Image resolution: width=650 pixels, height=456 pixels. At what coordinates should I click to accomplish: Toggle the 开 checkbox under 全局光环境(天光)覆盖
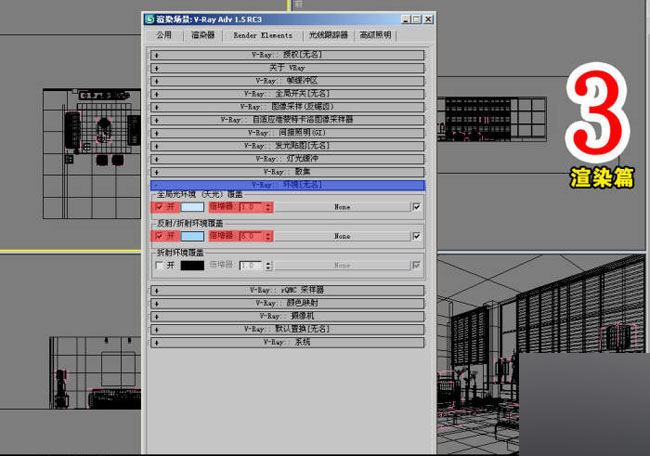click(x=159, y=207)
